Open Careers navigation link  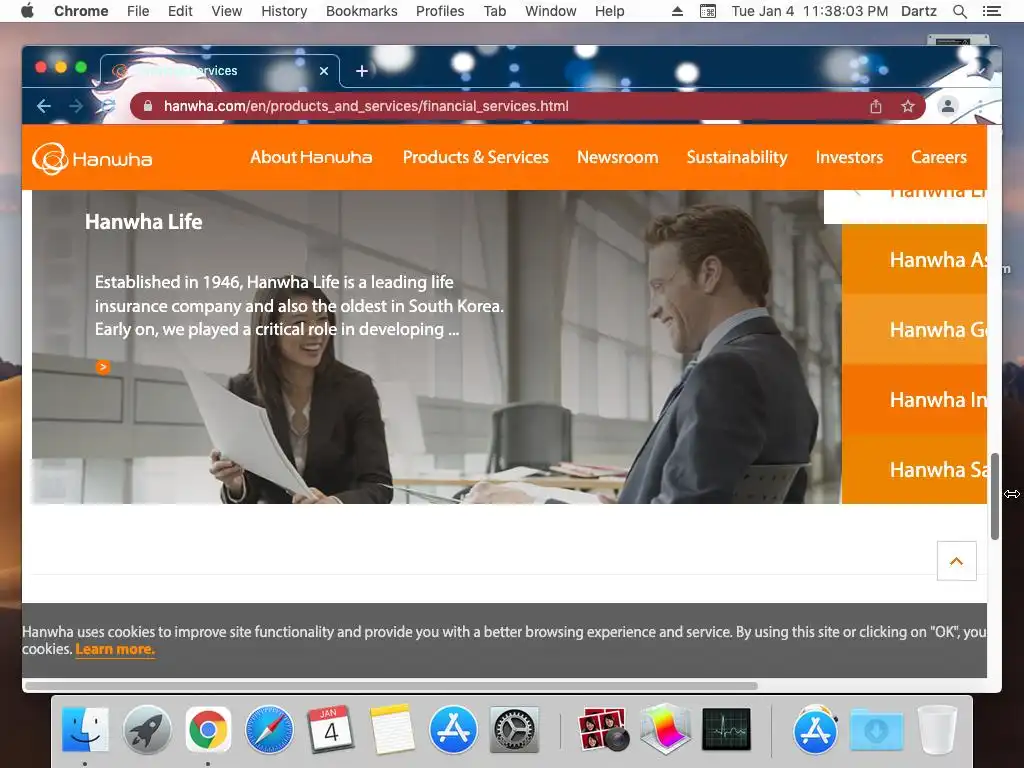938,157
